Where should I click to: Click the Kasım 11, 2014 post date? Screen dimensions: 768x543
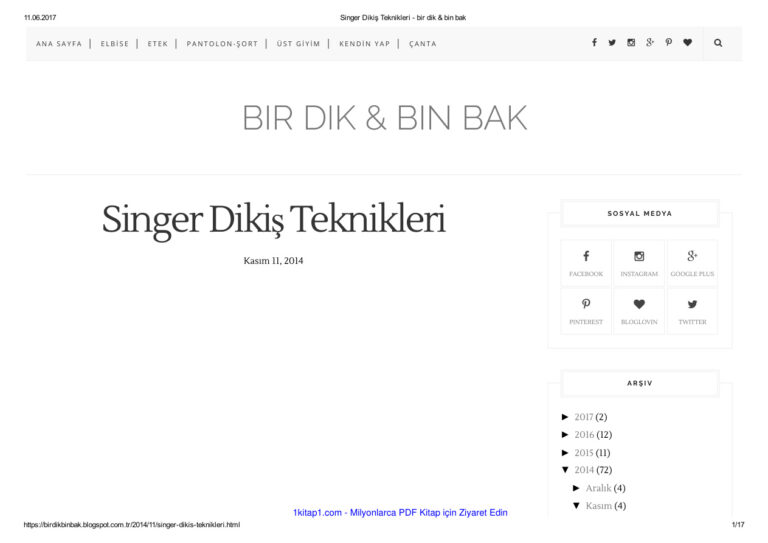pyautogui.click(x=273, y=261)
